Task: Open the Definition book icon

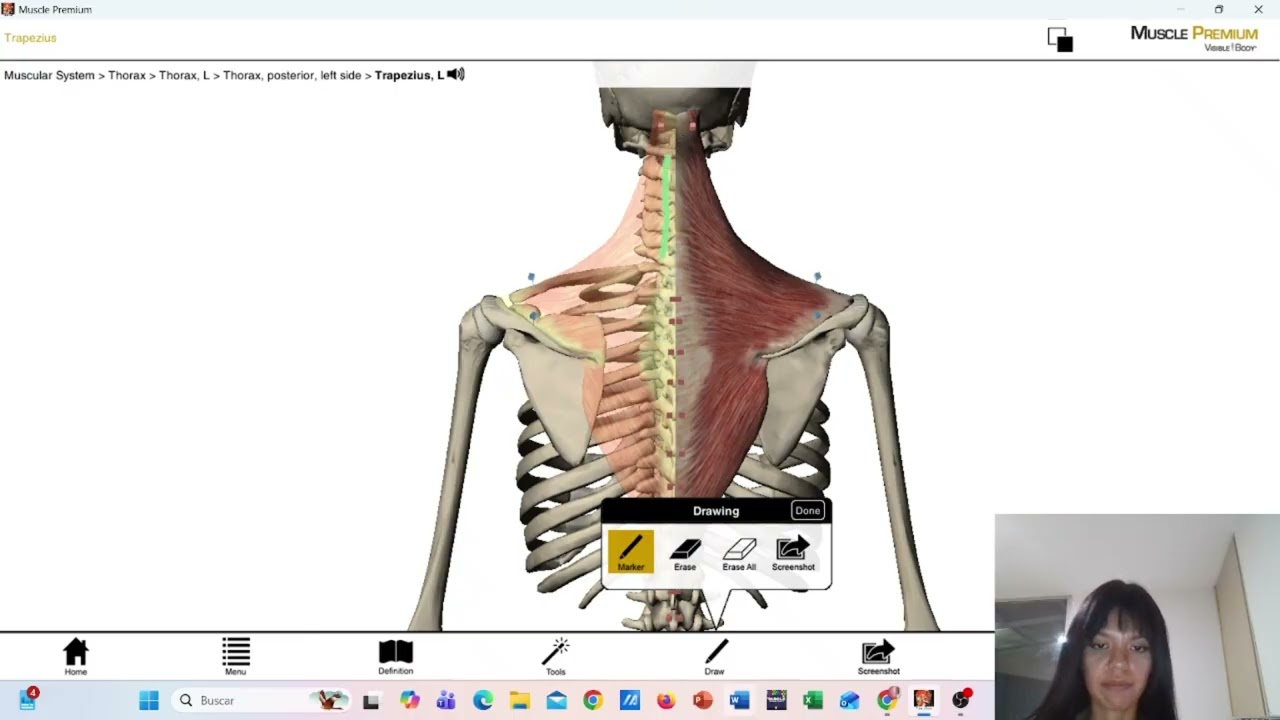Action: pyautogui.click(x=396, y=657)
